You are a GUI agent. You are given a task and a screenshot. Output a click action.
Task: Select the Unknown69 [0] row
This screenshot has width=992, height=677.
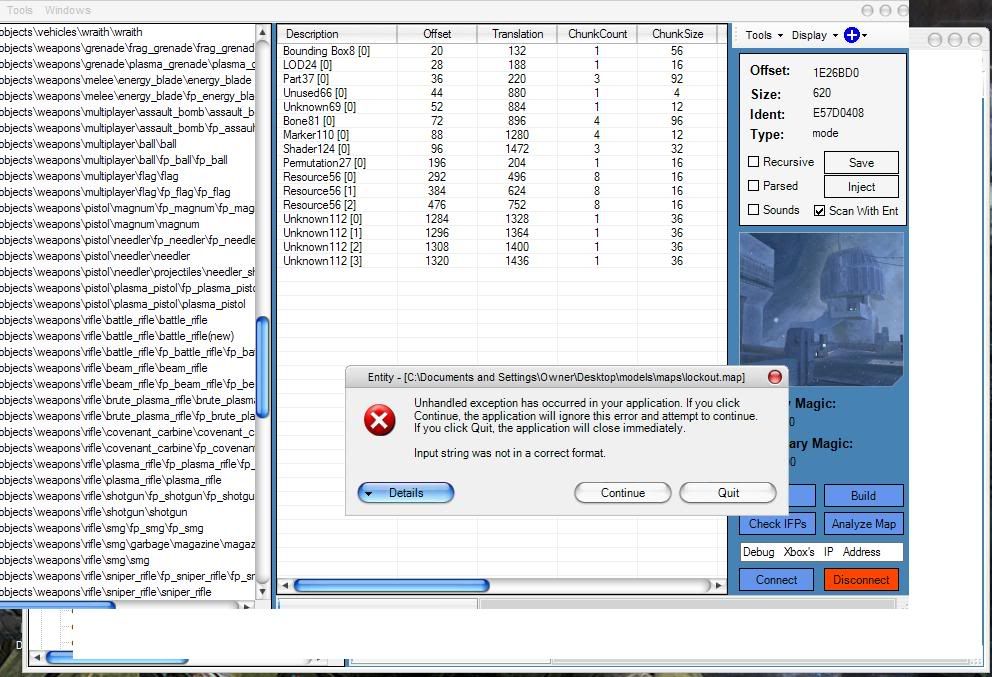pos(500,106)
